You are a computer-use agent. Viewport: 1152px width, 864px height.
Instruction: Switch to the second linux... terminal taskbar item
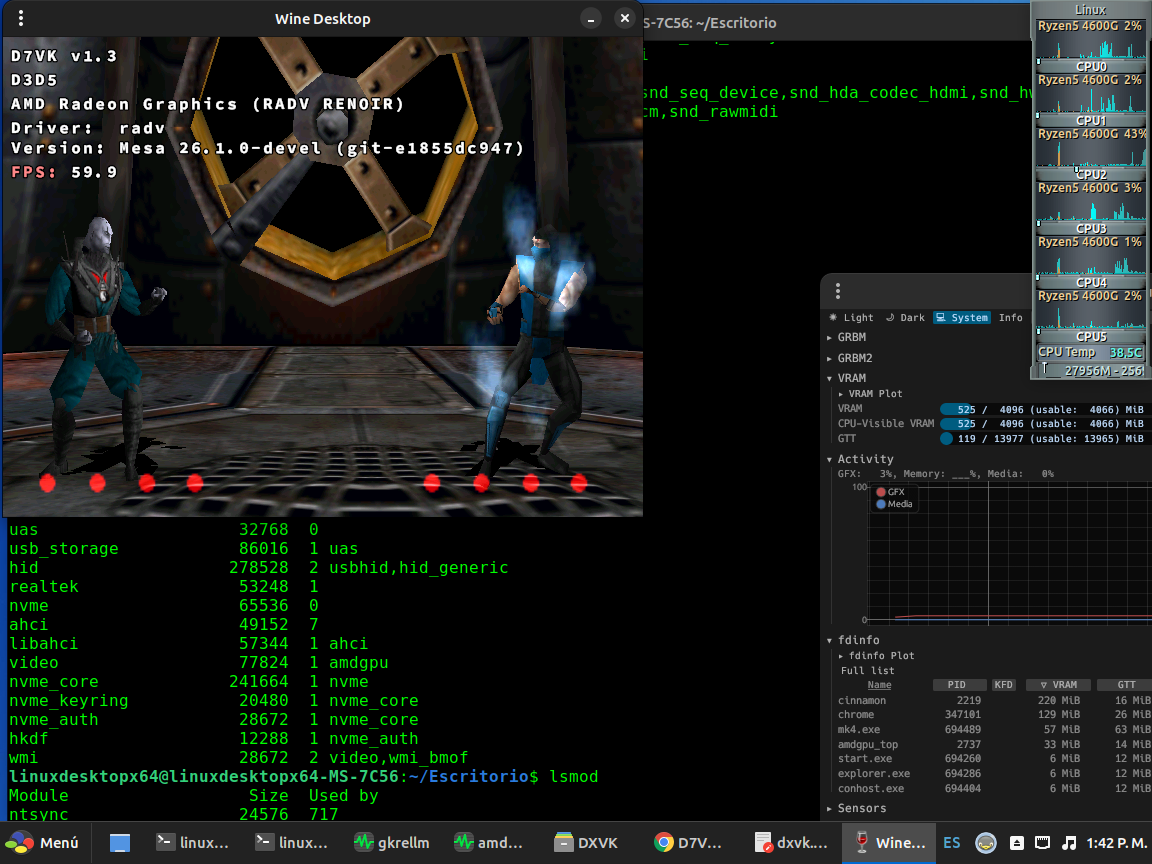[x=291, y=843]
